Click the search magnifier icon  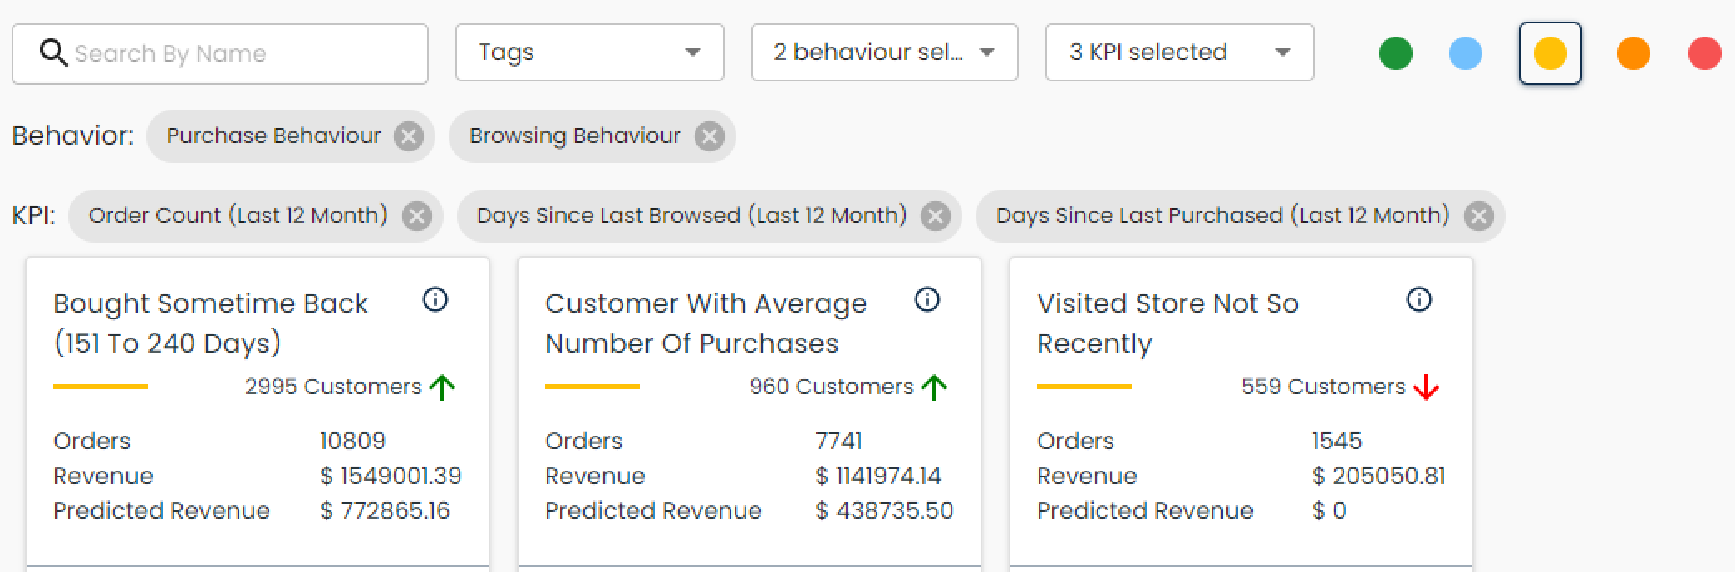[53, 52]
